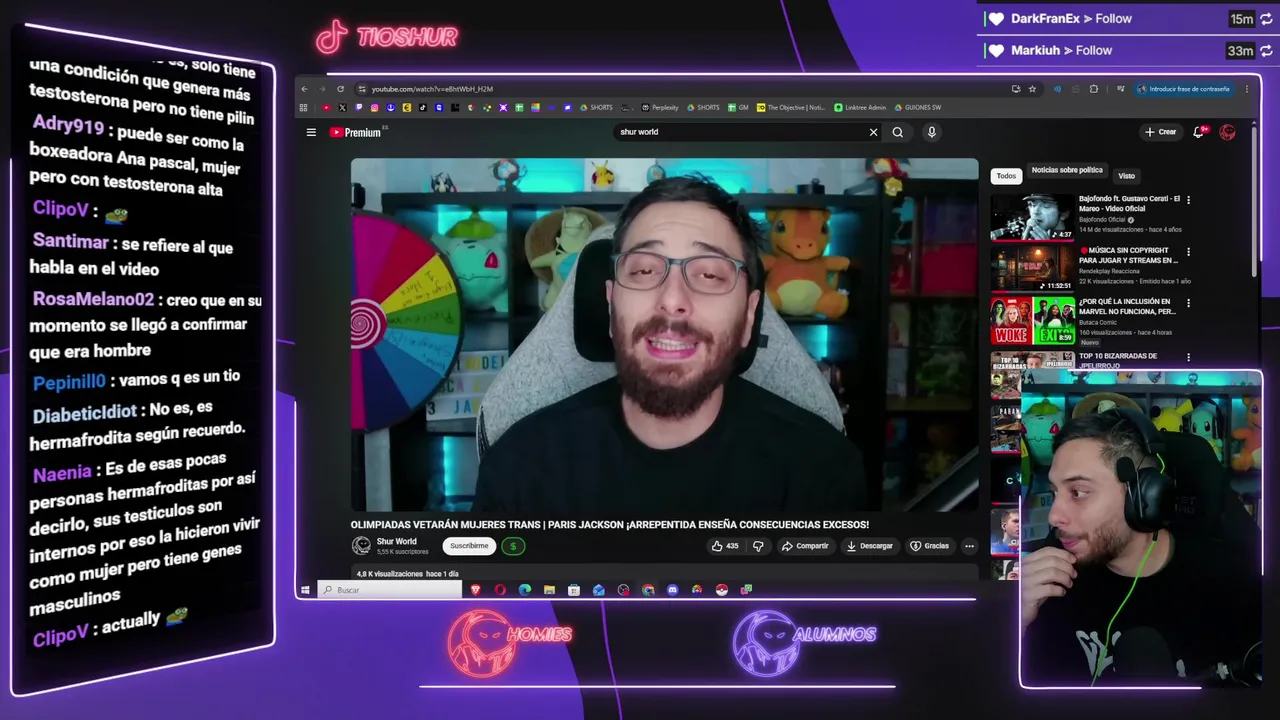Screen dimensions: 1280x720
Task: Open the YouTube account avatar menu
Action: click(x=1228, y=132)
